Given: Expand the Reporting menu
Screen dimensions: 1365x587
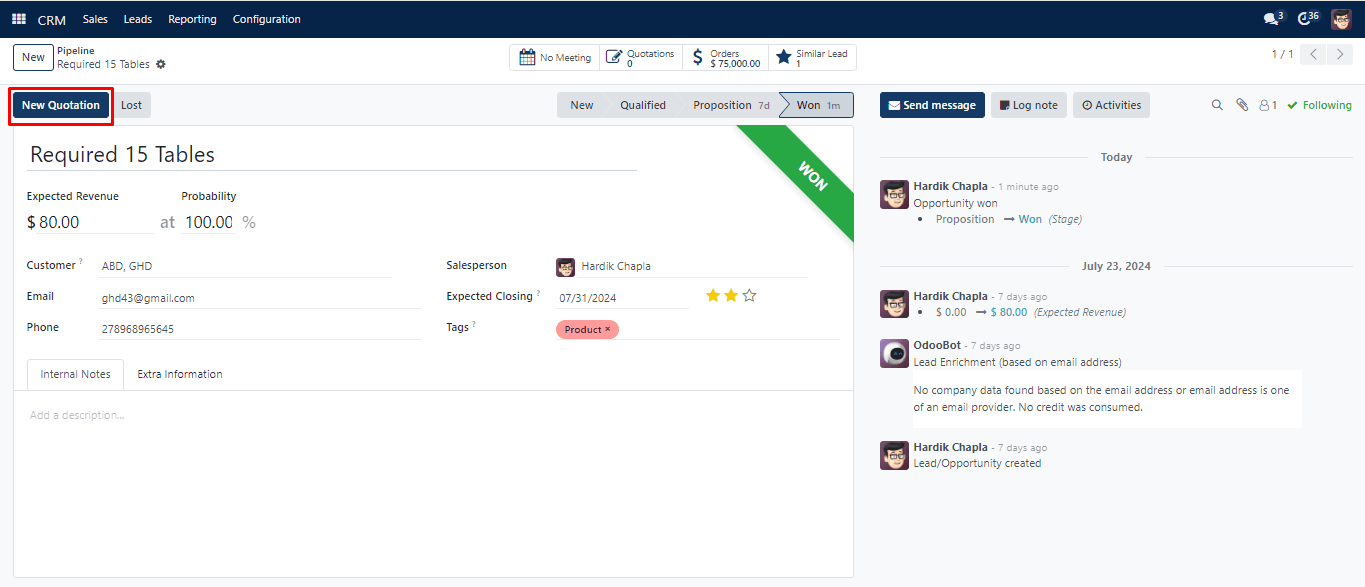Looking at the screenshot, I should [192, 19].
